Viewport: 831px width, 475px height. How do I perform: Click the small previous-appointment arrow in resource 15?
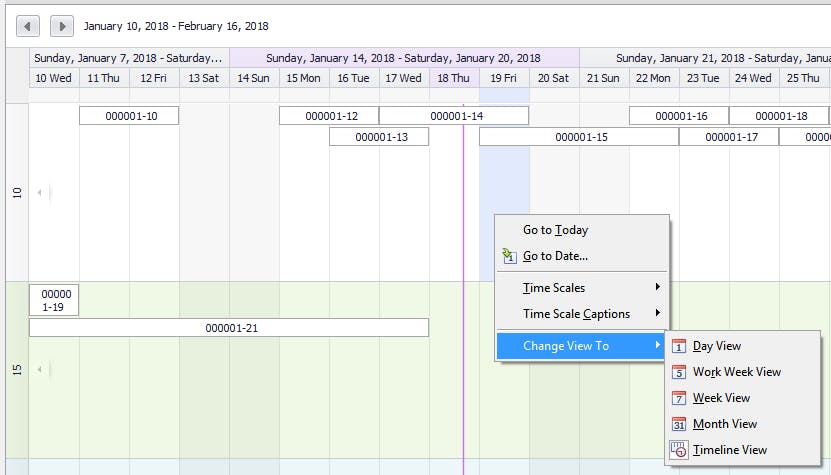(x=40, y=369)
